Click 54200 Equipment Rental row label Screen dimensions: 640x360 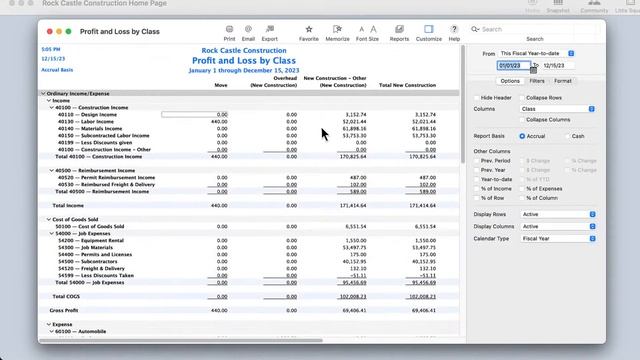tap(91, 241)
